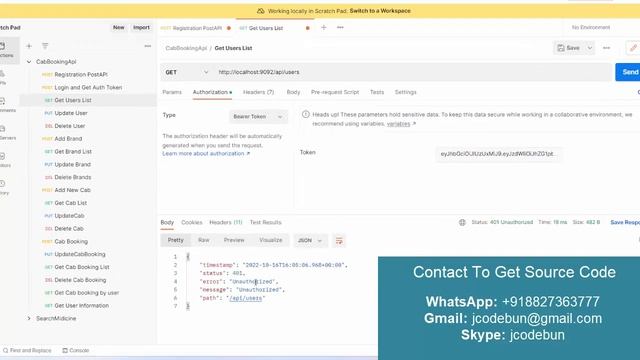This screenshot has height=360, width=640.
Task: Open History sidebar icon
Action: 4,187
